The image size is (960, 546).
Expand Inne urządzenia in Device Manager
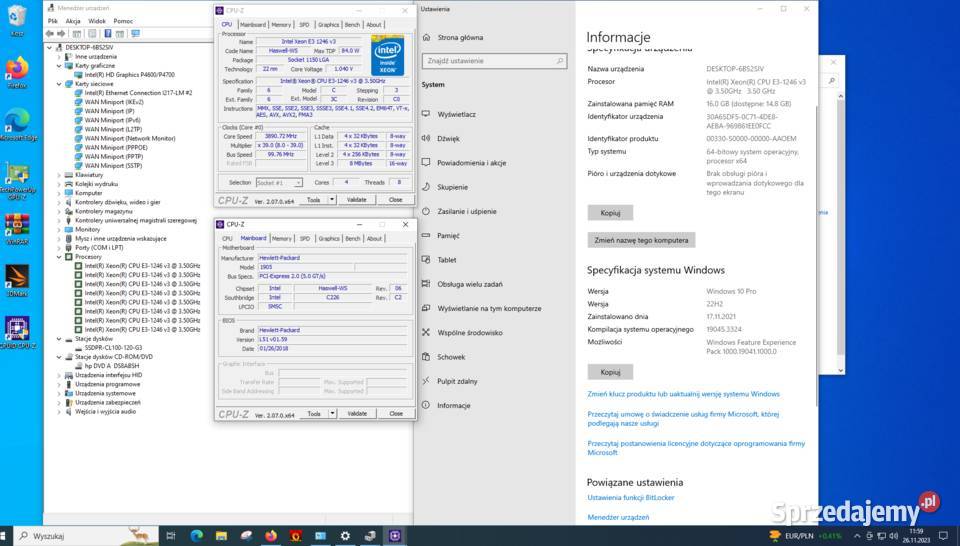point(59,56)
